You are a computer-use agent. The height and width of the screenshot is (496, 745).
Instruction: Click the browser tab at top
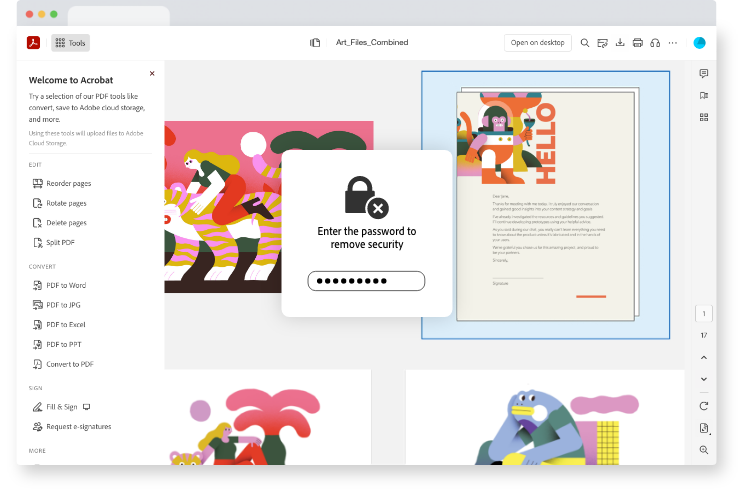point(119,16)
